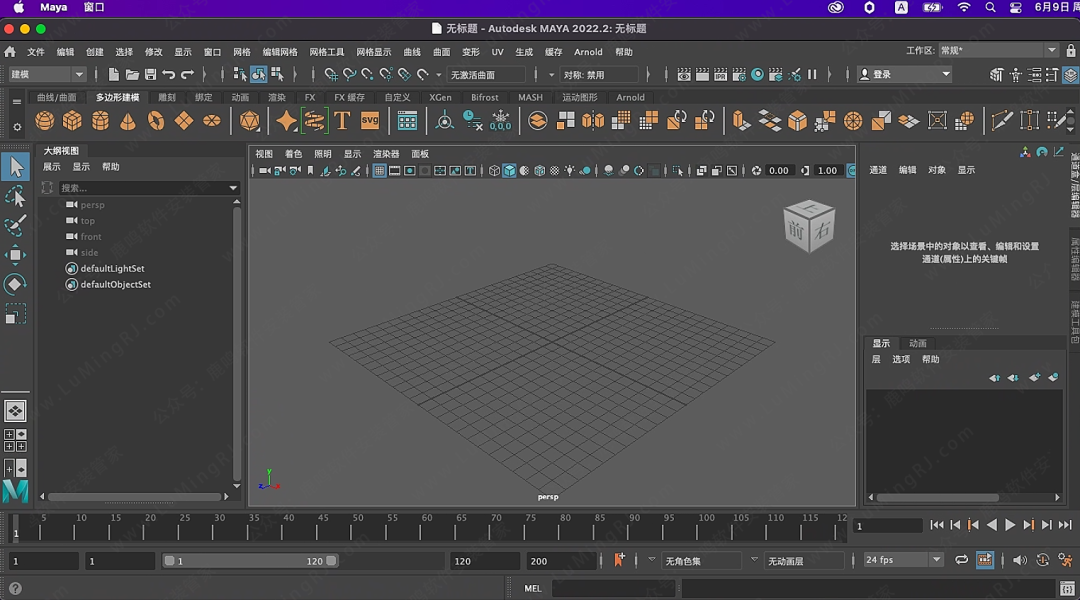Screen dimensions: 1080x600
Task: Switch to the 雕刻 shelf tab
Action: pos(167,98)
